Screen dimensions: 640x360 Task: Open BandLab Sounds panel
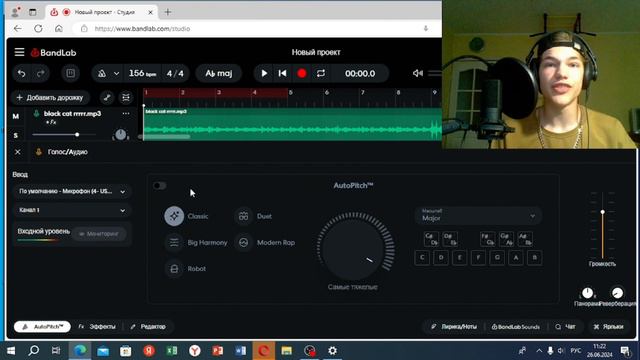tap(516, 327)
